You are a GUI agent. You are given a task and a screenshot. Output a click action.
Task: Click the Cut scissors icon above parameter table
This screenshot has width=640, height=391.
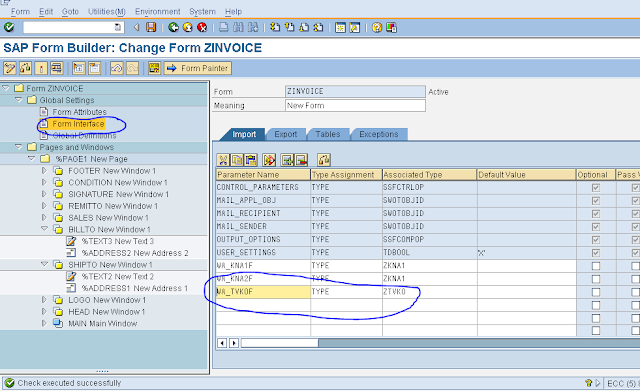(223, 160)
